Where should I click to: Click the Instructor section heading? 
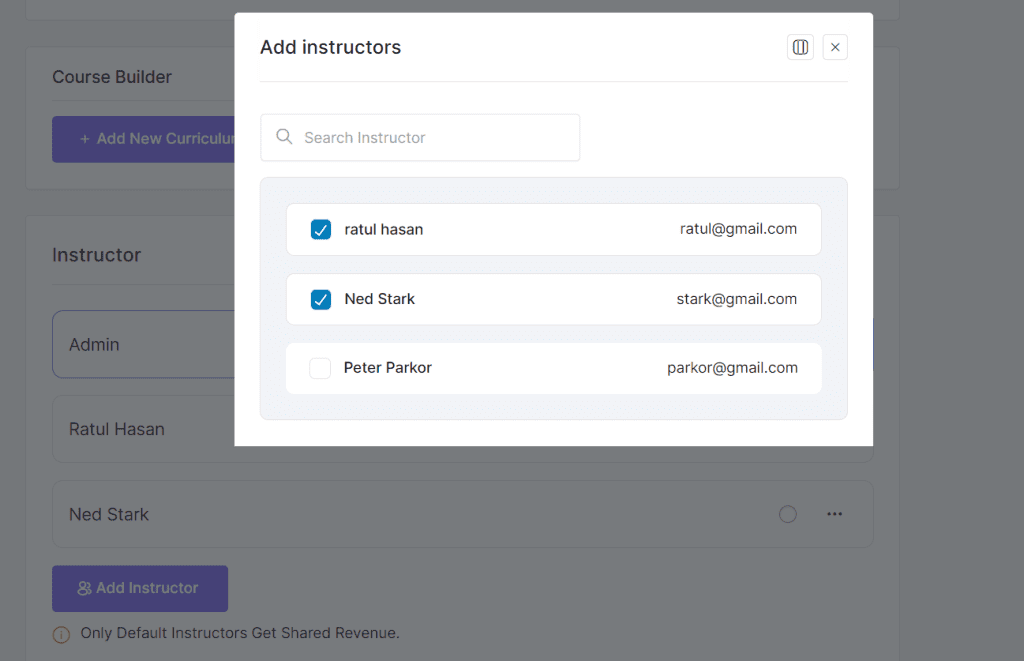click(x=97, y=255)
